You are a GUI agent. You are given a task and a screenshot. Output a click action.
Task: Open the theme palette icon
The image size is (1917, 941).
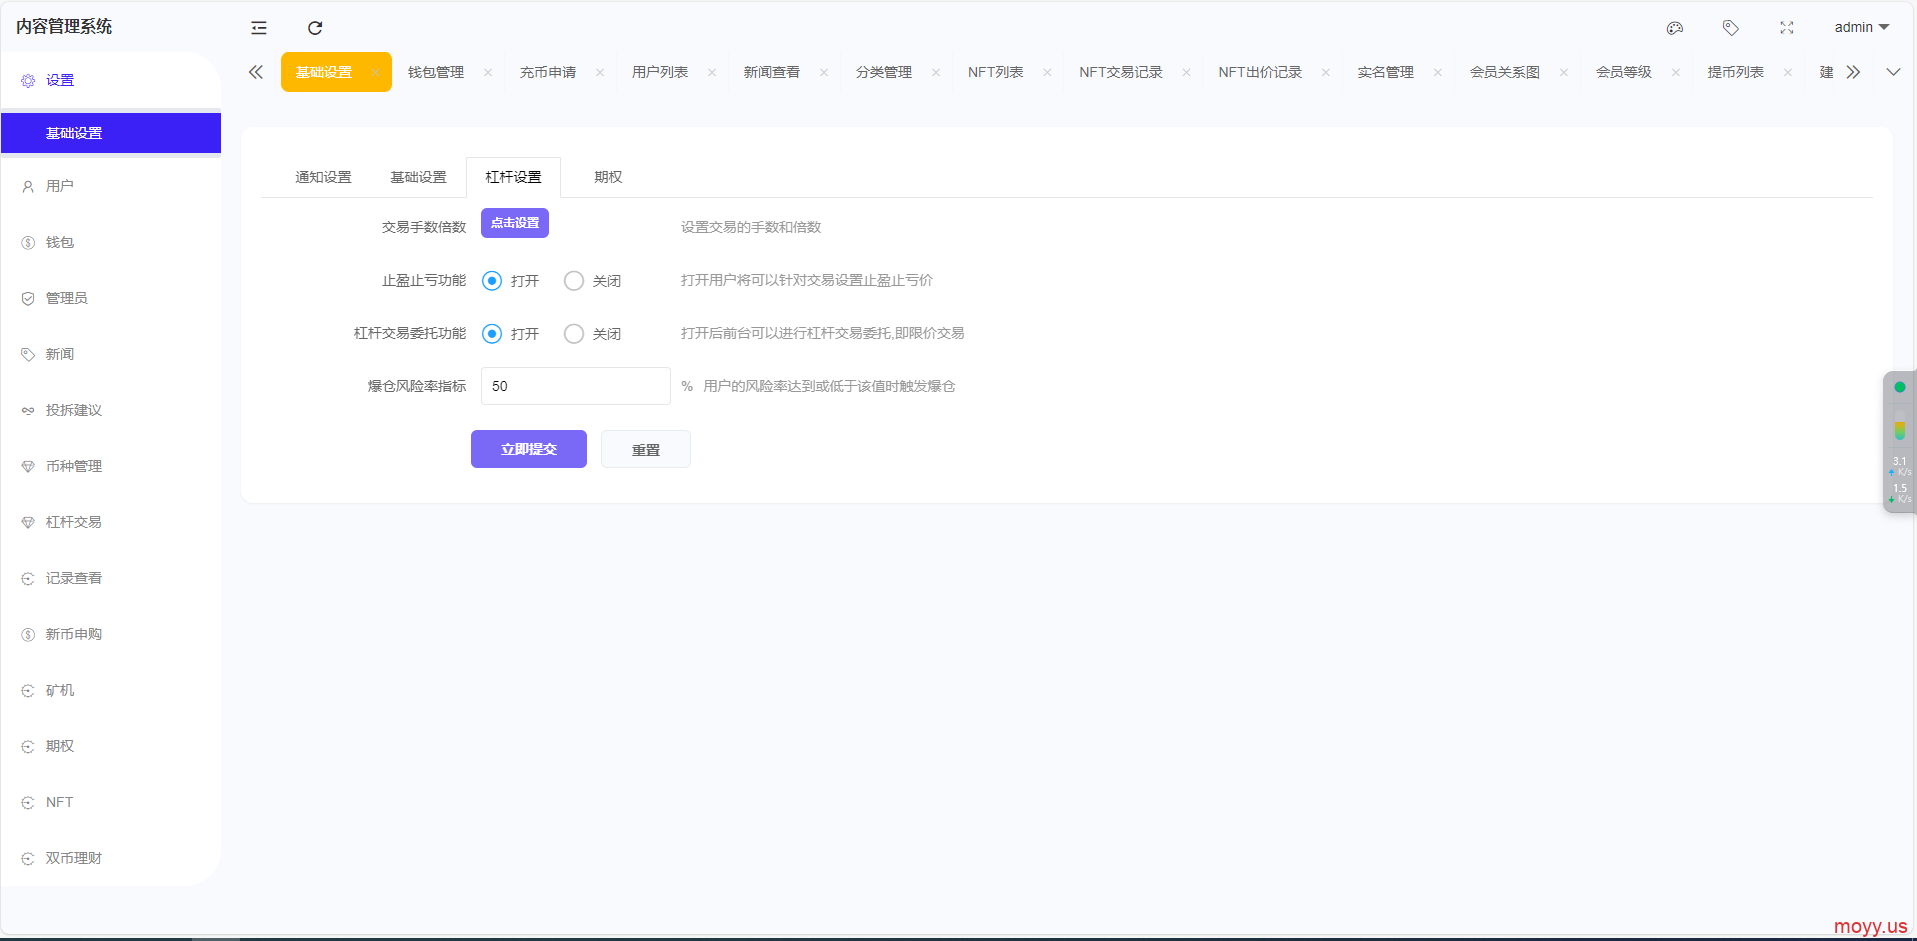[1675, 28]
